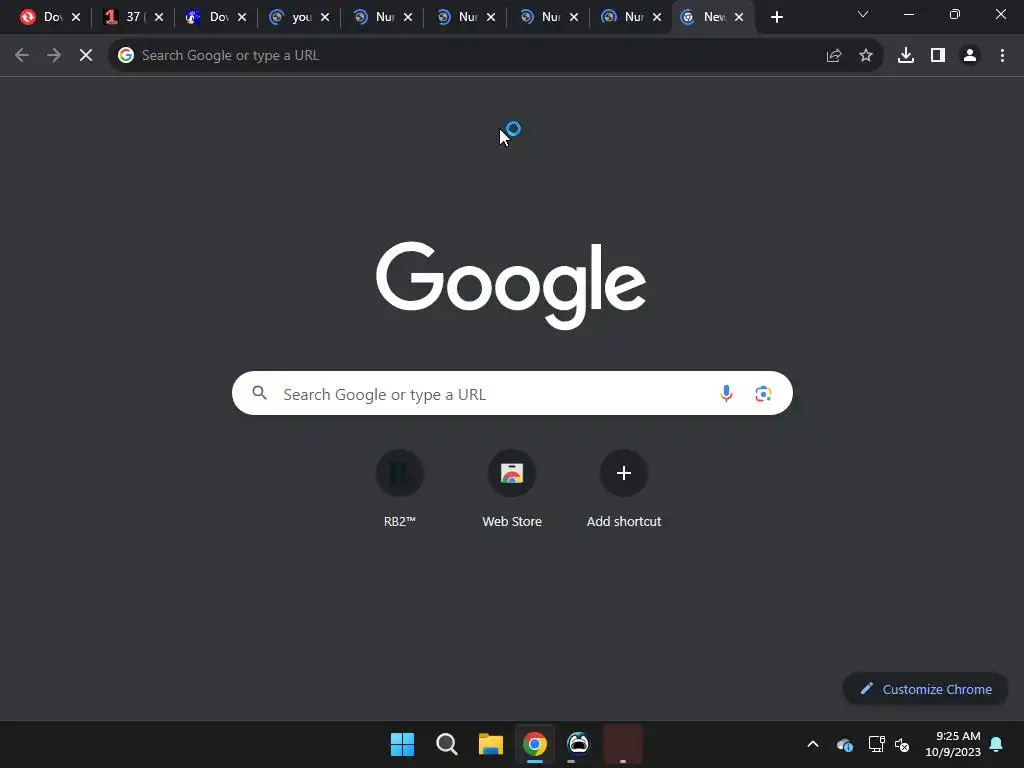Image resolution: width=1024 pixels, height=768 pixels.
Task: Open the Web Store shortcut
Action: click(x=512, y=488)
